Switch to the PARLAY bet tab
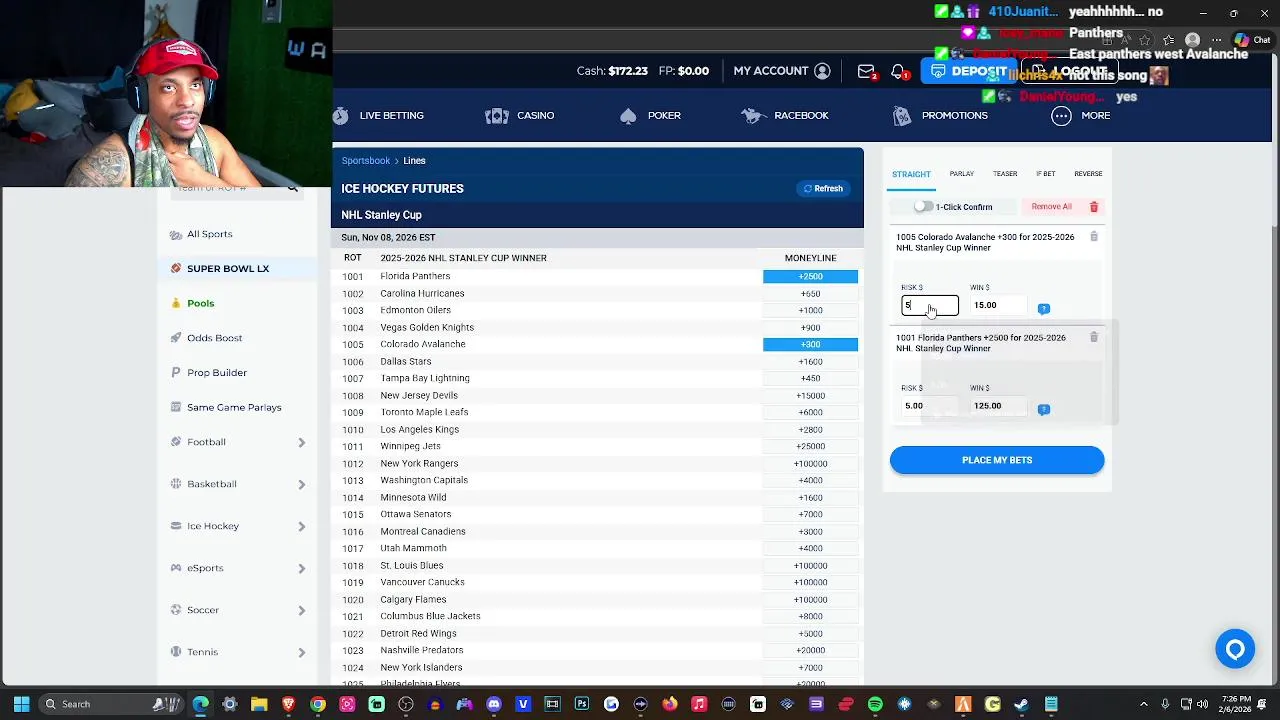This screenshot has width=1280, height=720. (962, 174)
